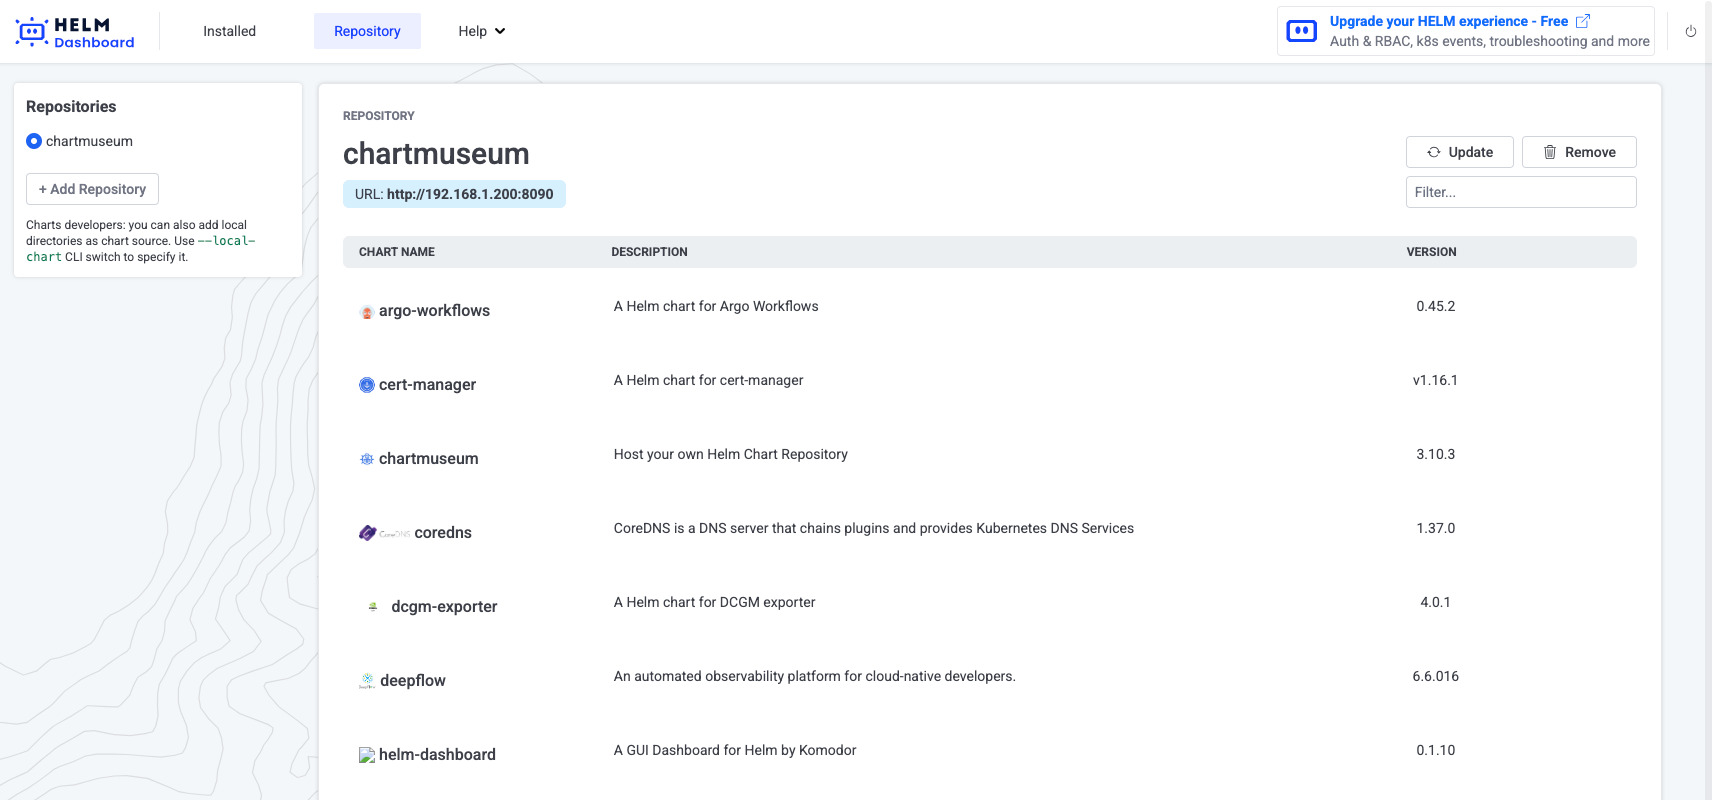Click the Helm Dashboard logo

[x=75, y=32]
